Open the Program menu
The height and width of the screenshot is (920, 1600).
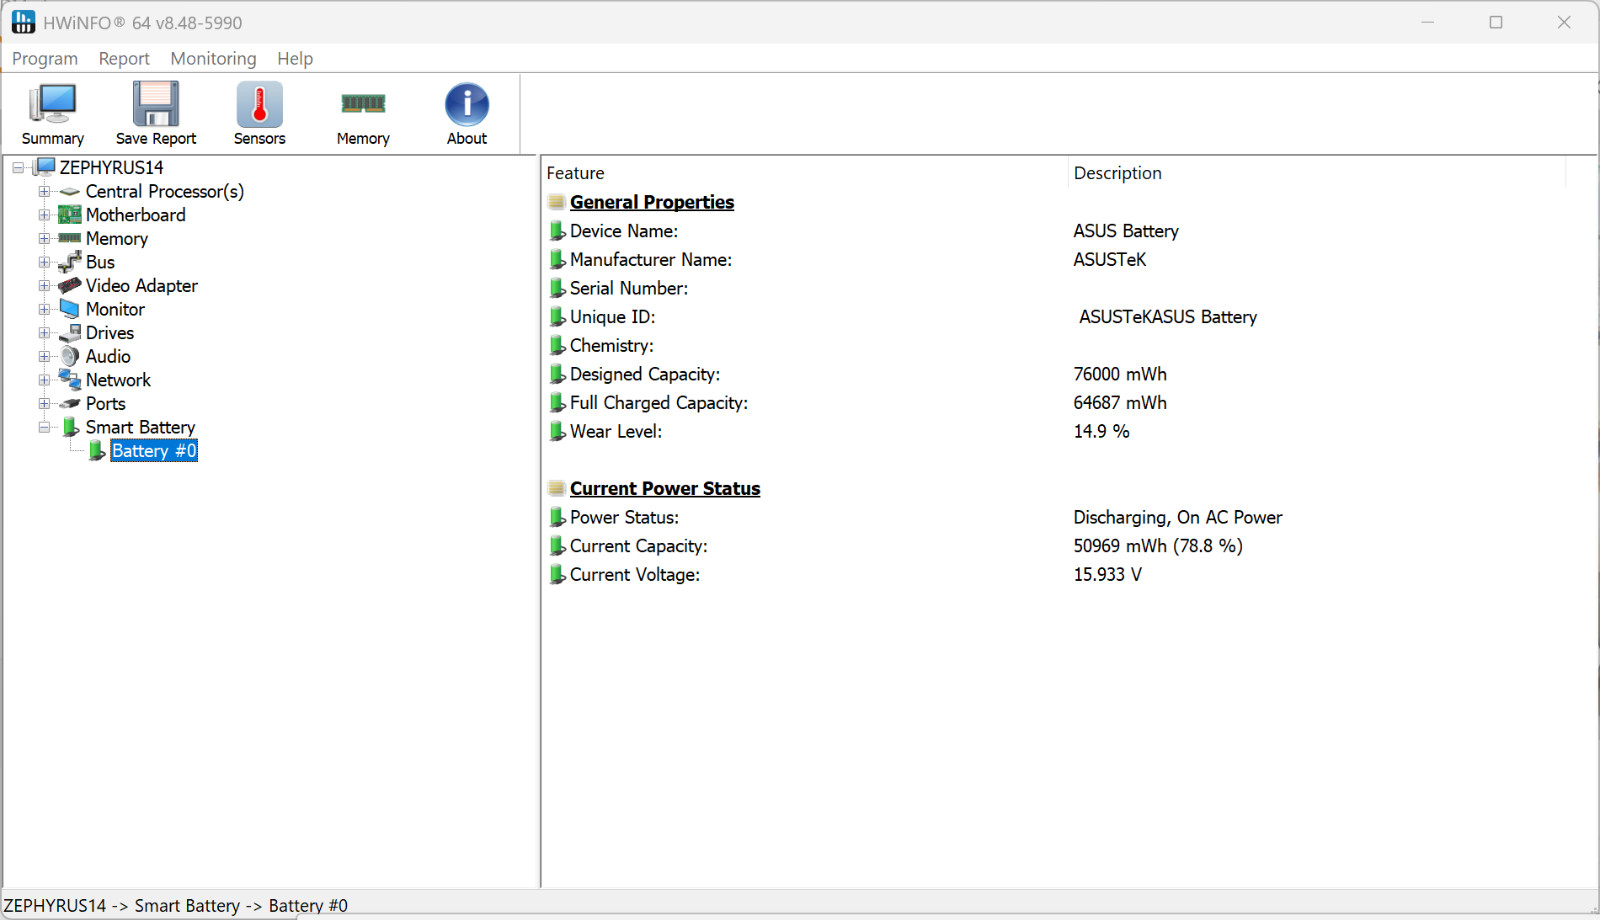click(45, 59)
